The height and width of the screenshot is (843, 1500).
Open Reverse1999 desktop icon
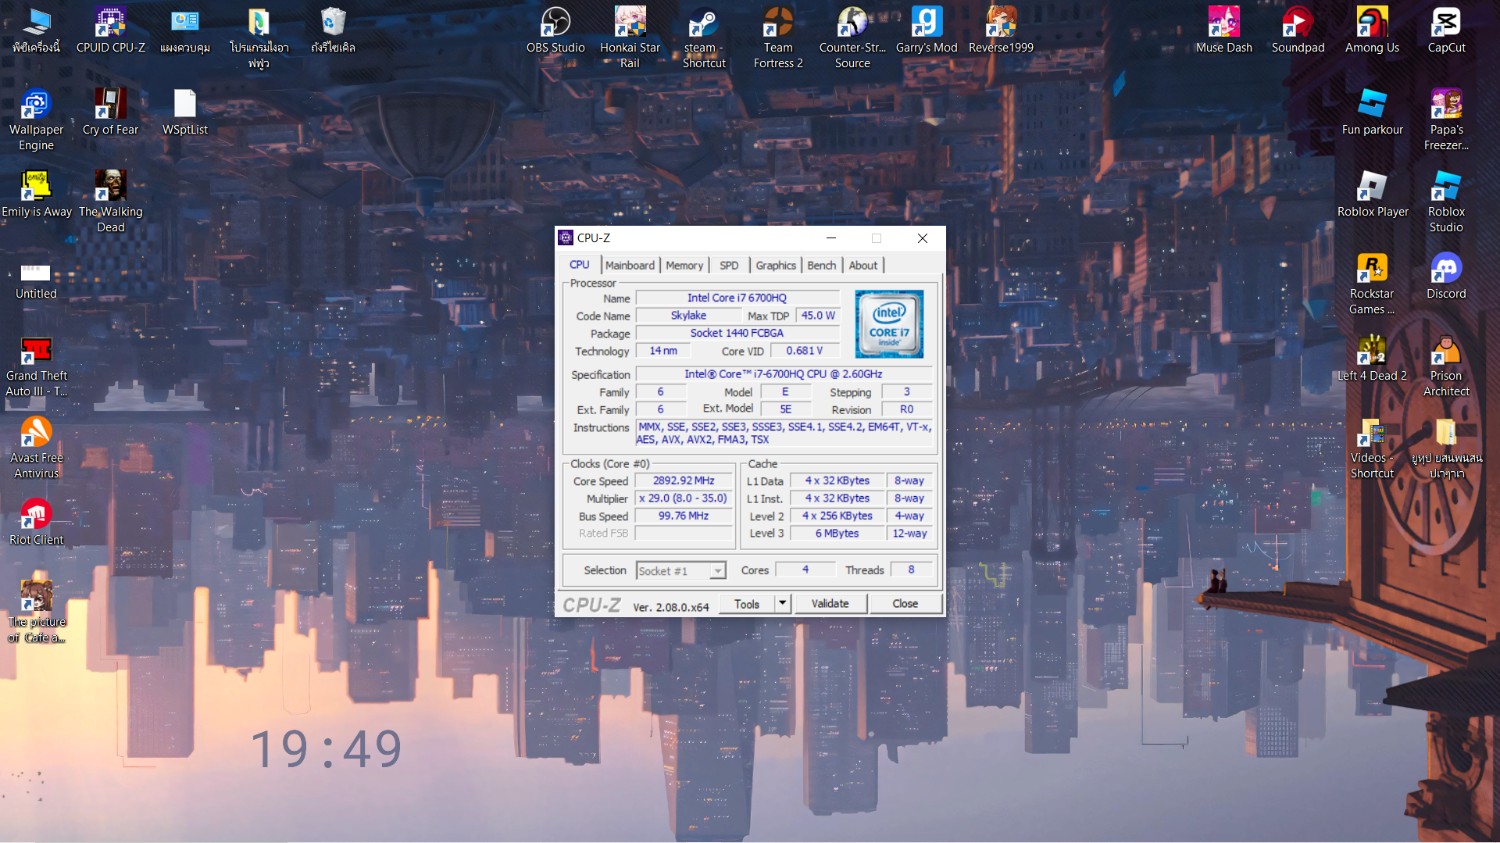(x=1001, y=30)
